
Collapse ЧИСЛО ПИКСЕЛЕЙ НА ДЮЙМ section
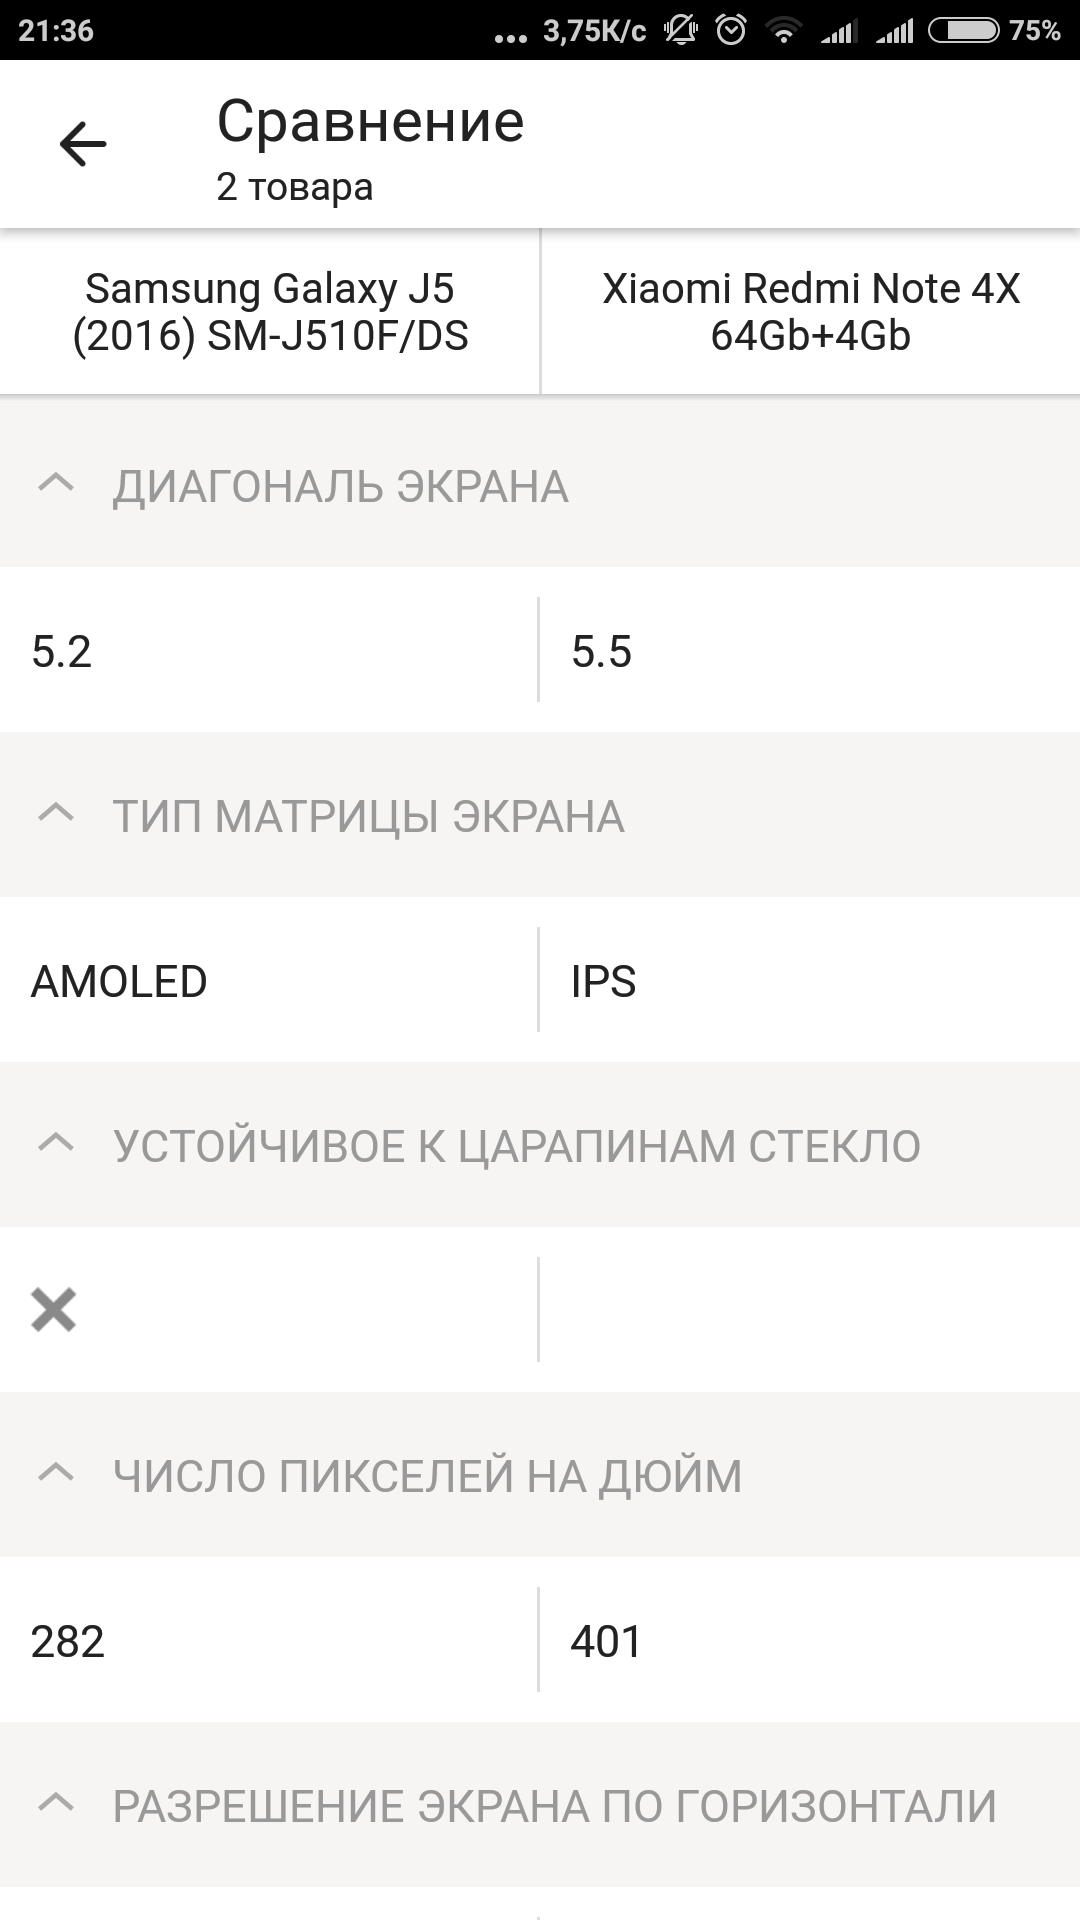pos(56,1474)
